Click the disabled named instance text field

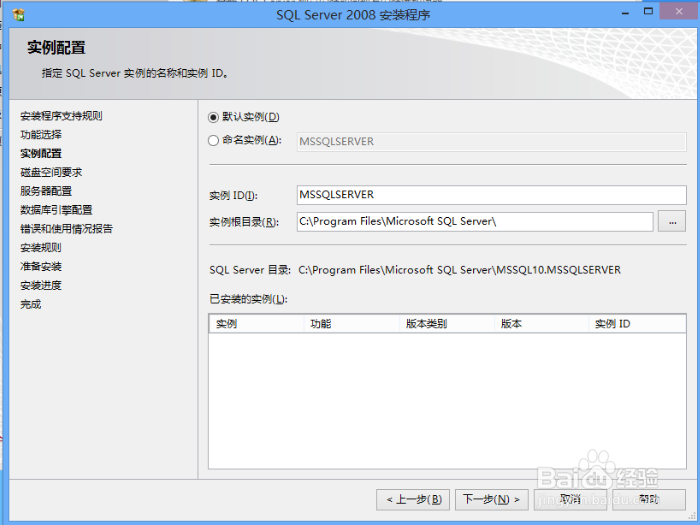point(492,142)
